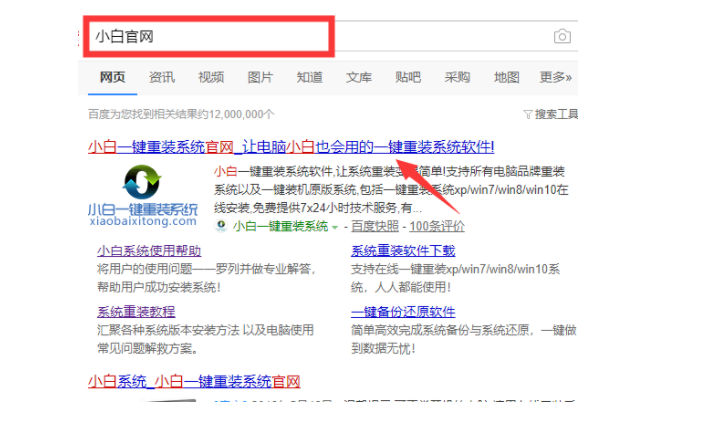Viewport: 708px width, 422px height.
Task: Open the 系统重装教程 link
Action: [136, 312]
